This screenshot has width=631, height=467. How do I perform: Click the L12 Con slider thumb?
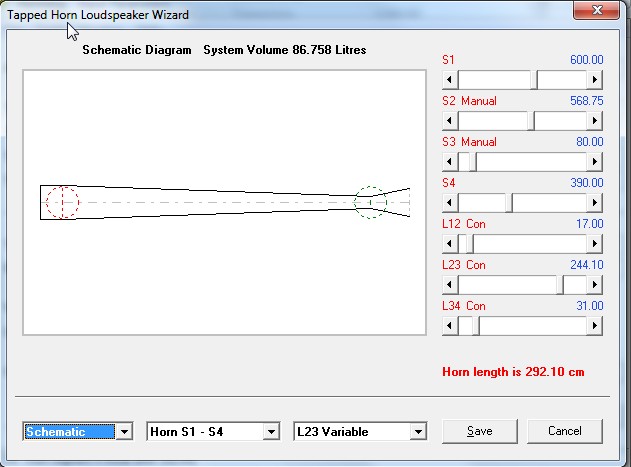pos(470,244)
